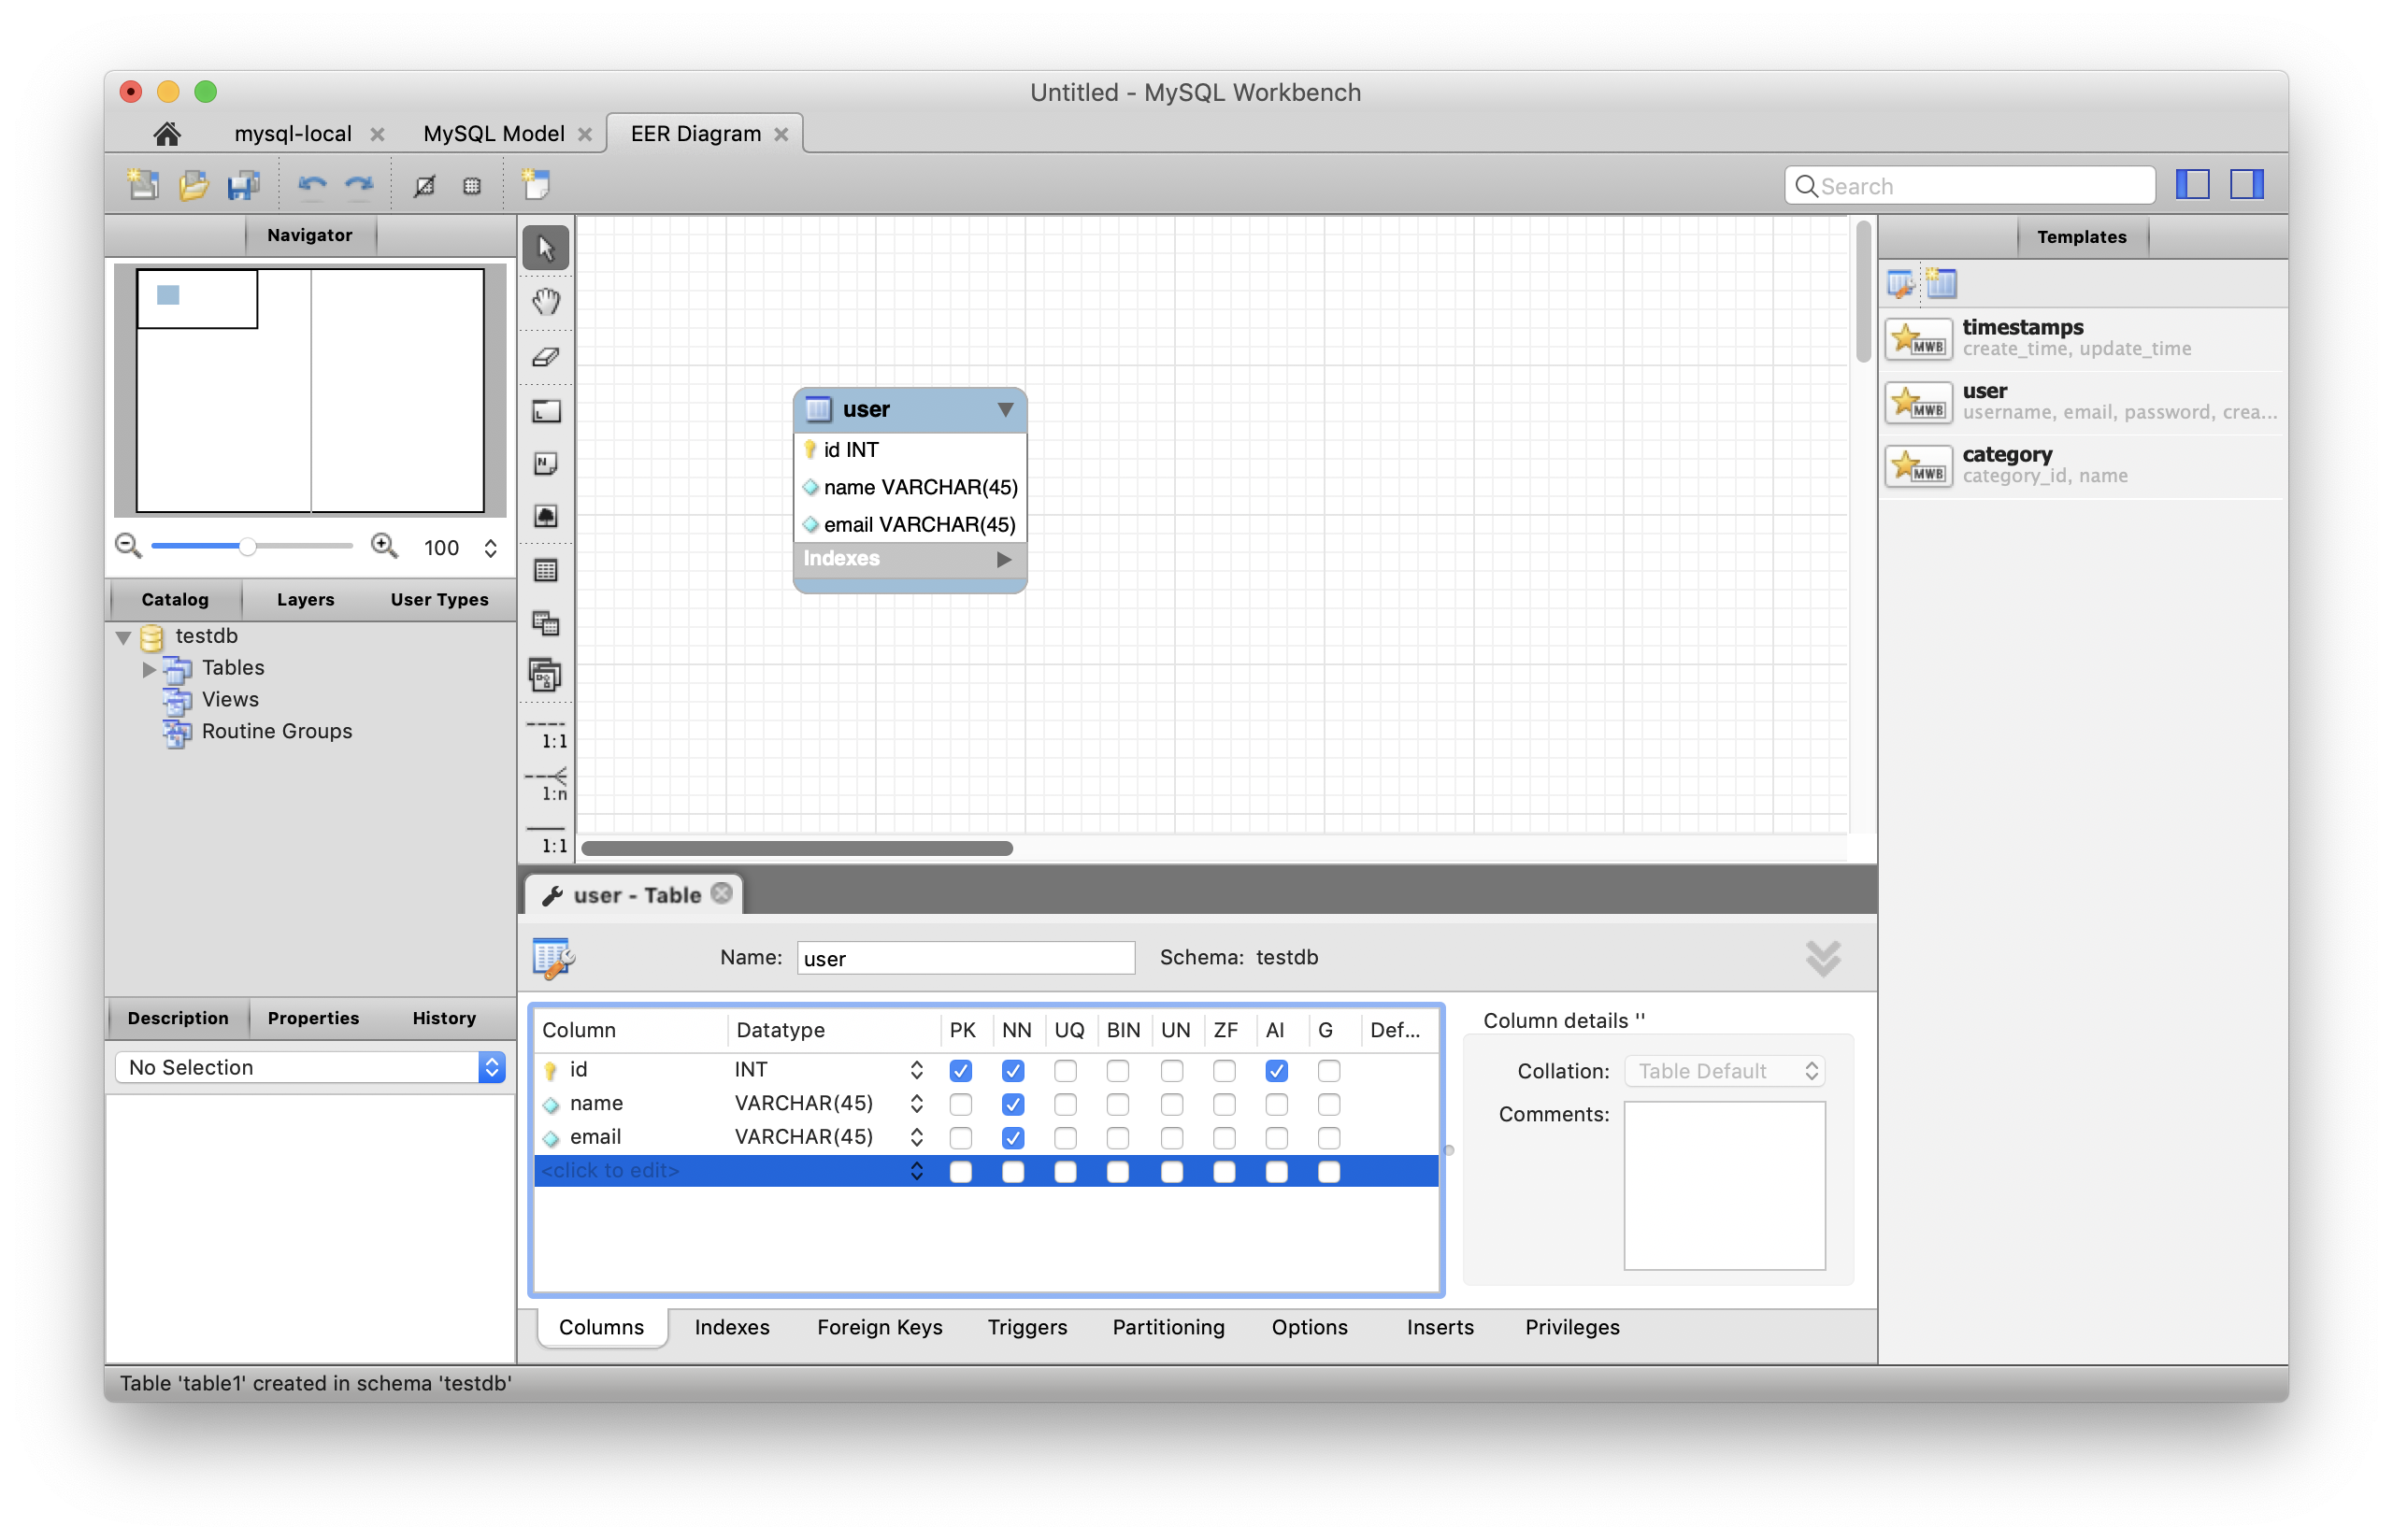
Task: Open a model file from toolbar
Action: (x=193, y=185)
